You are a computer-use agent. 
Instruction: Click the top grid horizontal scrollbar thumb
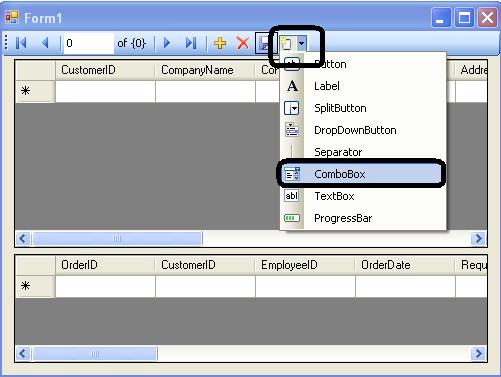click(x=117, y=239)
